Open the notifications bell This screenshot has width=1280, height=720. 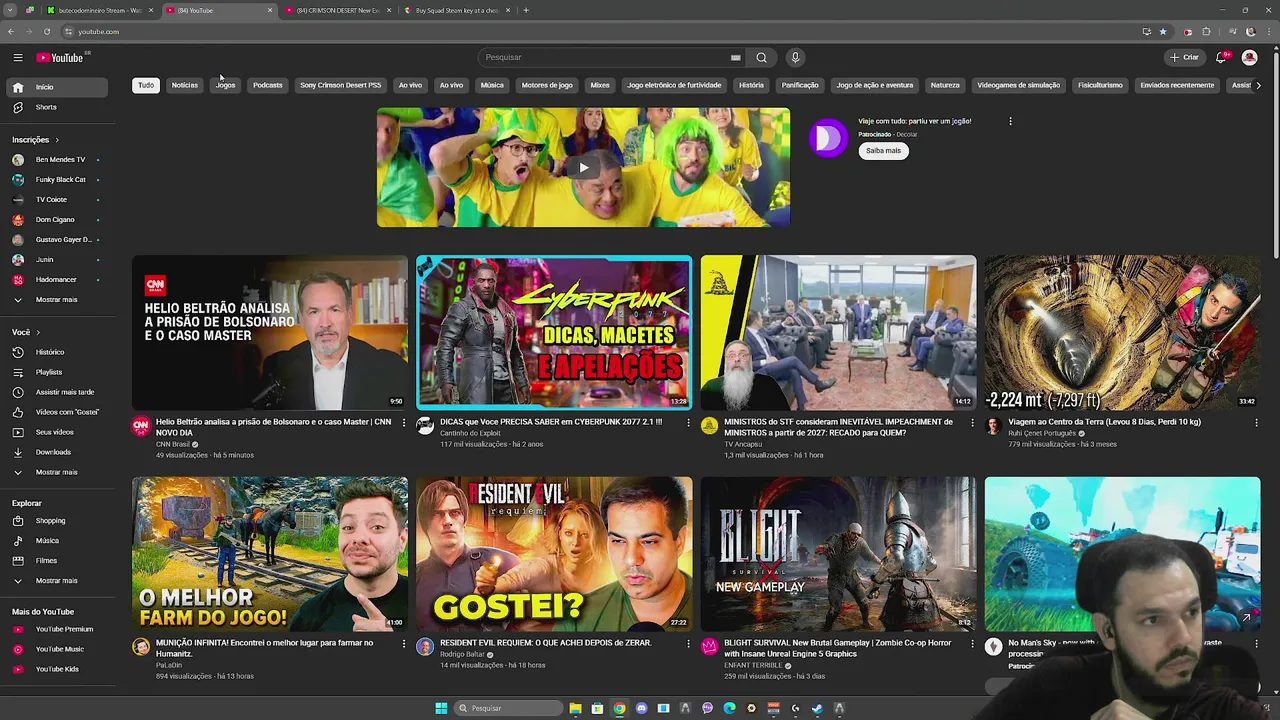(x=1221, y=57)
